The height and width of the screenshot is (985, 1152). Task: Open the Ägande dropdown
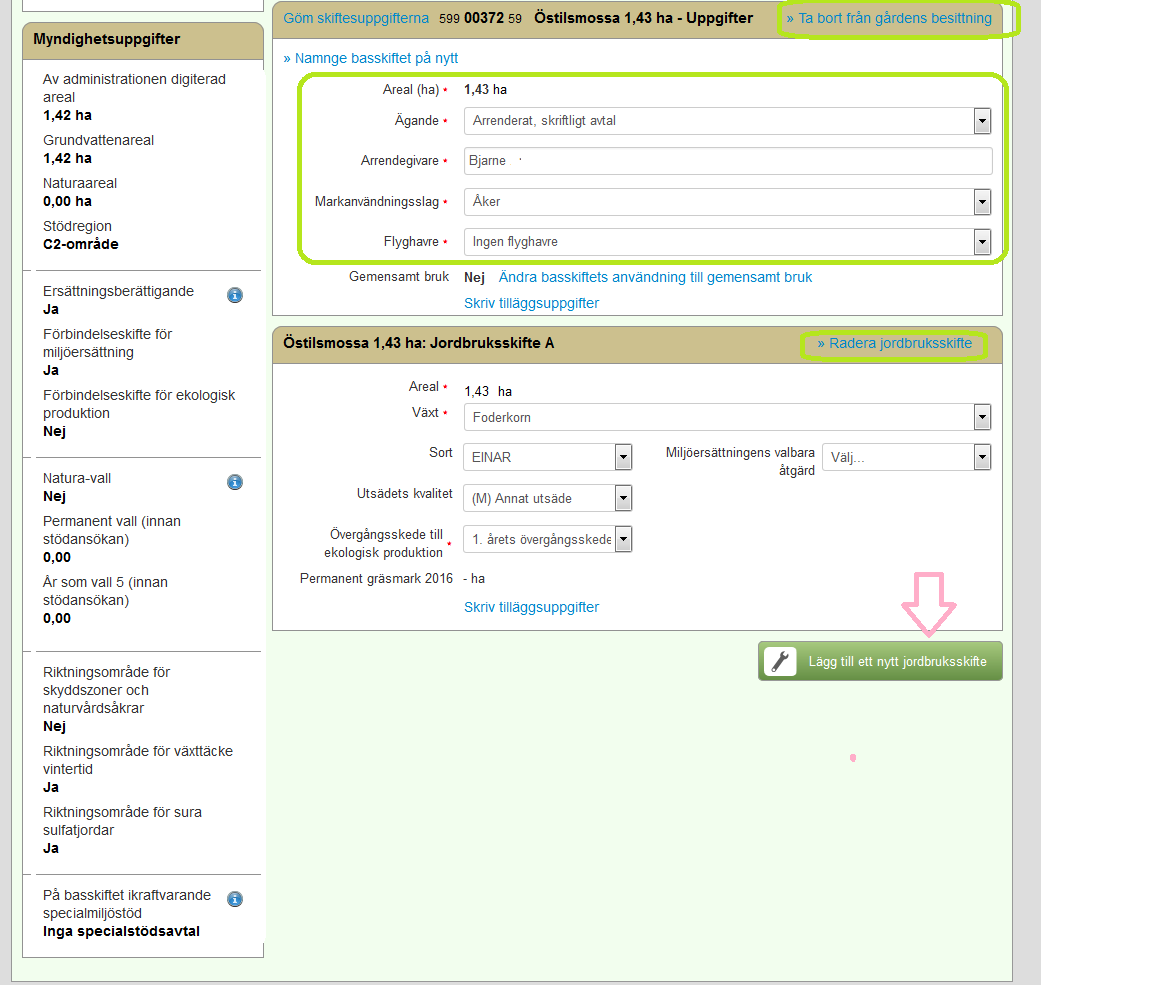[x=727, y=120]
